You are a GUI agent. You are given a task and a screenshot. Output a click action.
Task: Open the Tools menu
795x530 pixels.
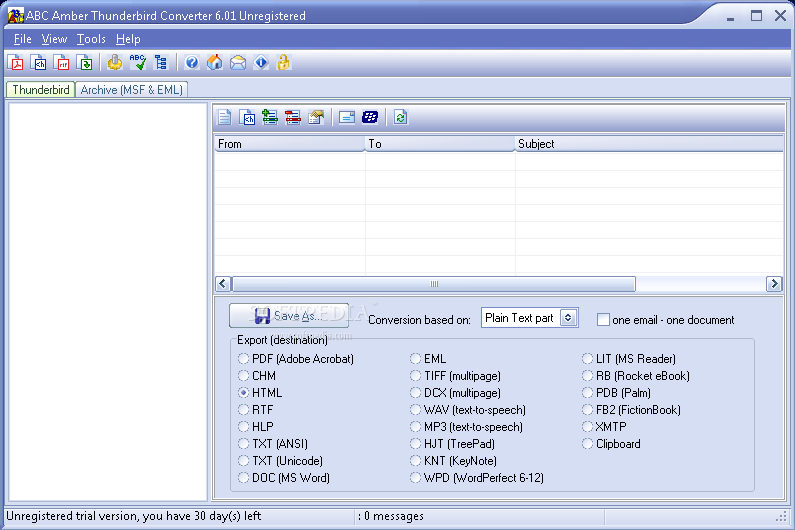pos(91,39)
